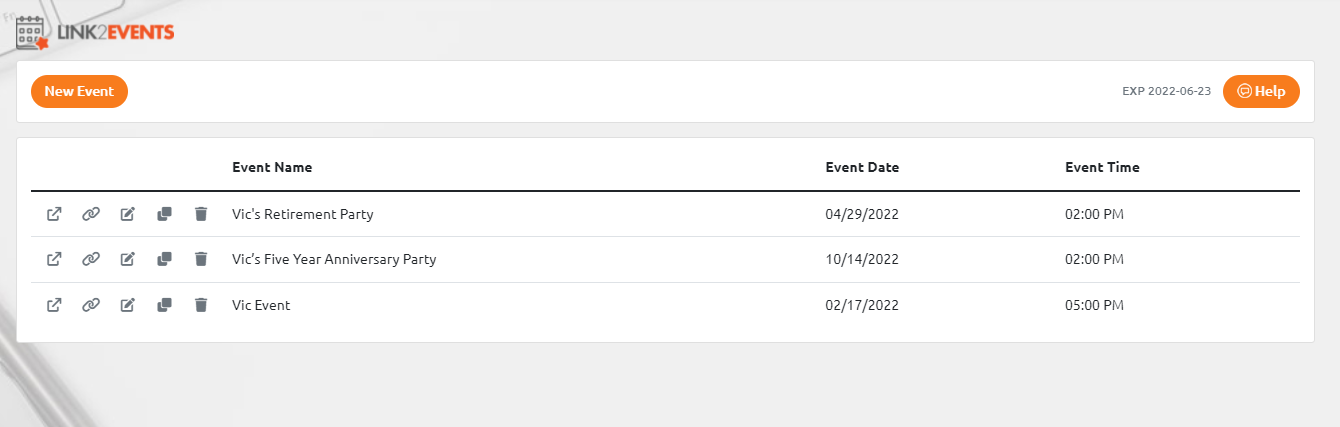Click the Link2Events logo
Image resolution: width=1340 pixels, height=427 pixels.
tap(96, 33)
